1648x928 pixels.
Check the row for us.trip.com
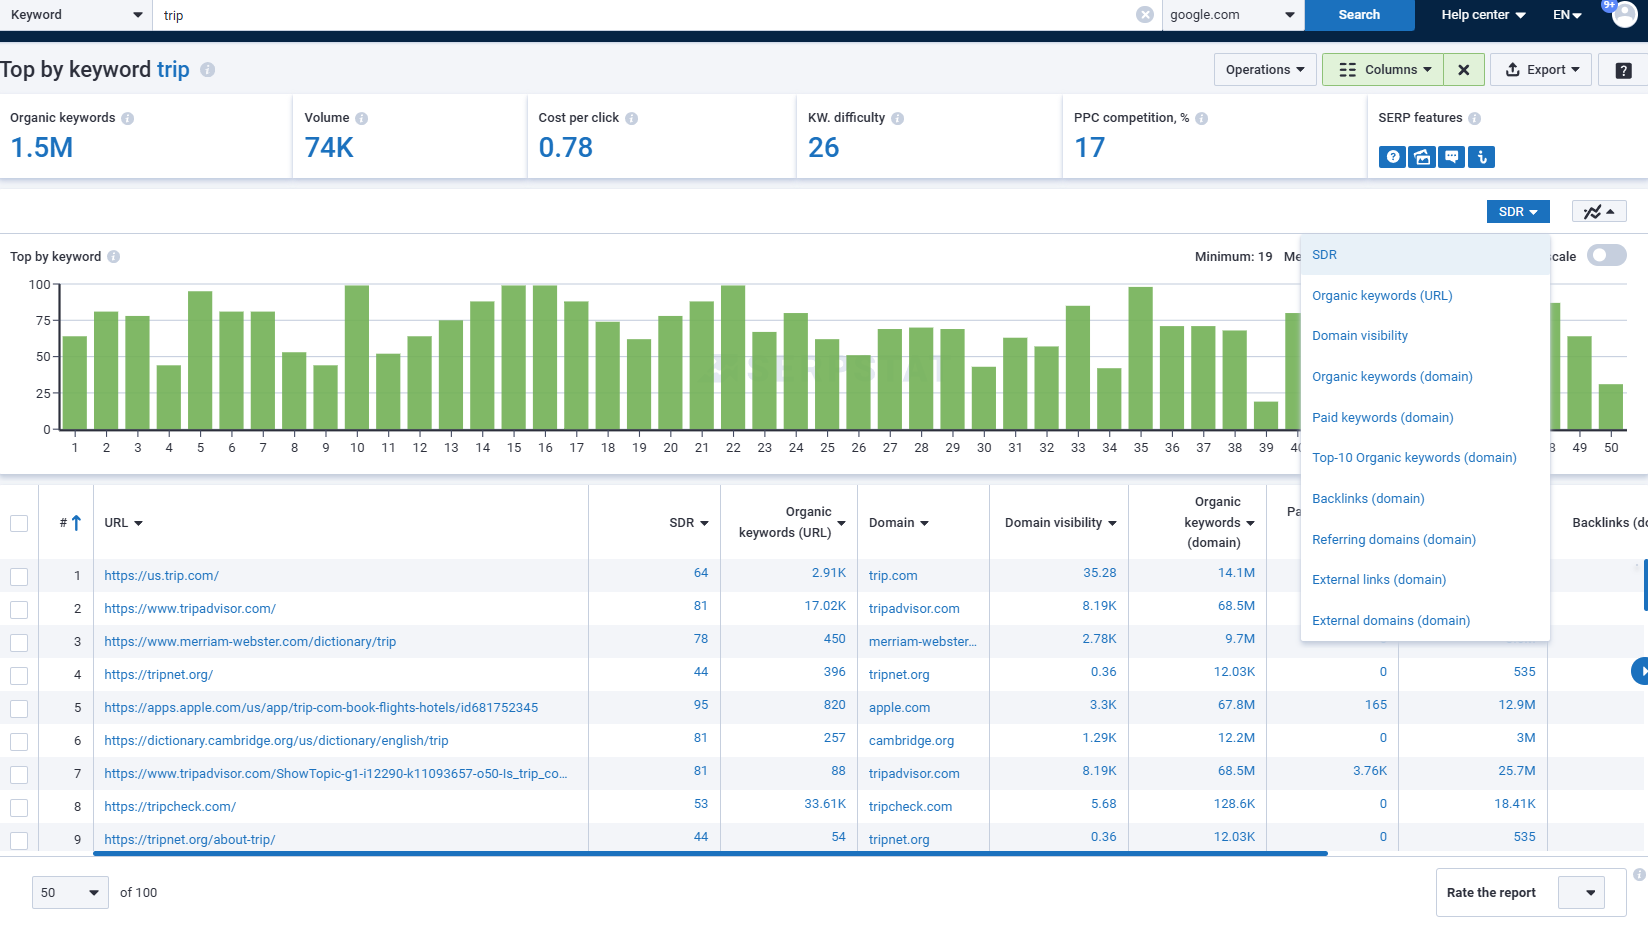[19, 576]
